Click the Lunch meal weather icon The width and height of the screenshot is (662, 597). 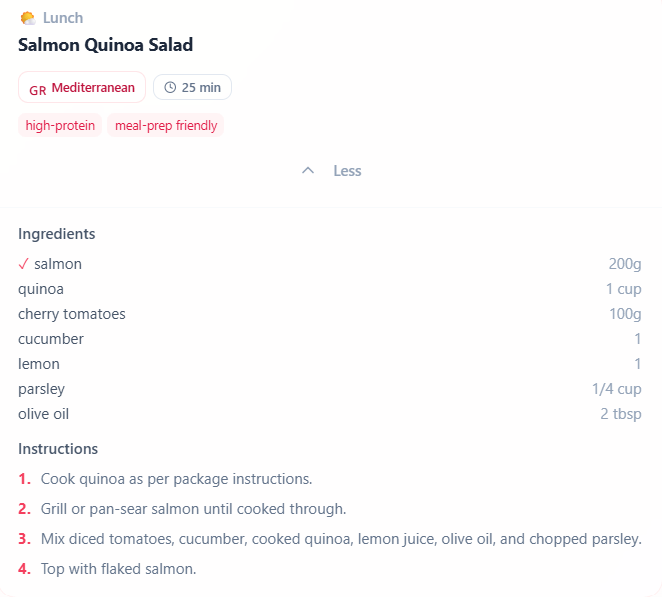(28, 18)
